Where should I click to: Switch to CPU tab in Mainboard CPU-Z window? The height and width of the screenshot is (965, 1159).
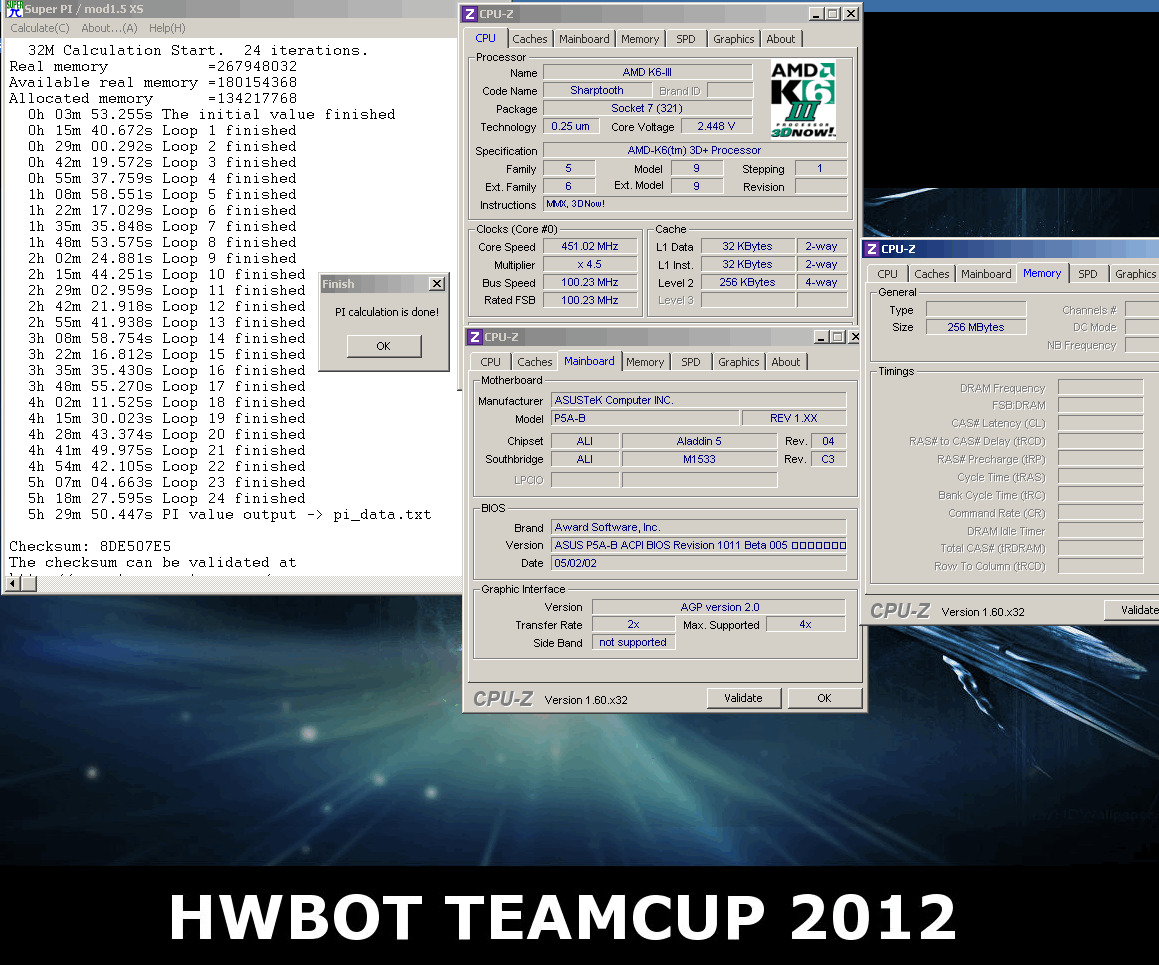pyautogui.click(x=490, y=362)
